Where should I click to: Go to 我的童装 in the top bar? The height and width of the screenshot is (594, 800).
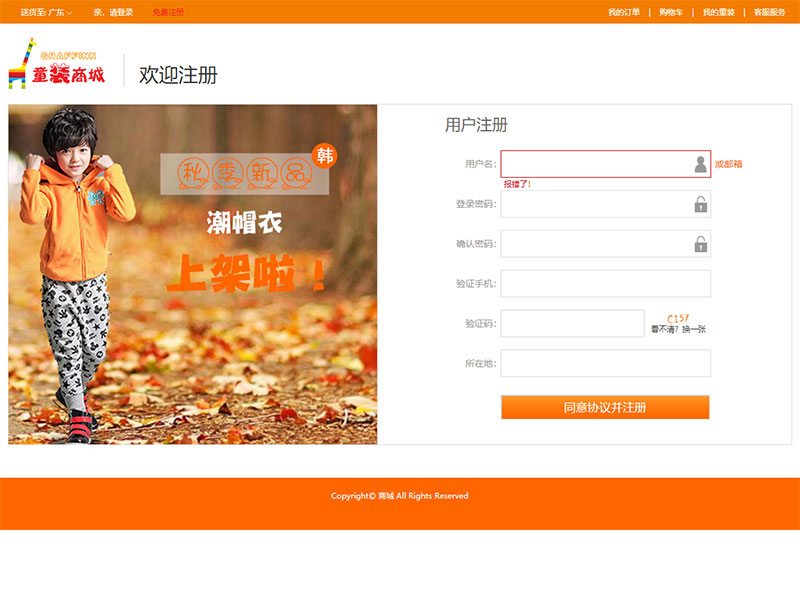pyautogui.click(x=718, y=12)
